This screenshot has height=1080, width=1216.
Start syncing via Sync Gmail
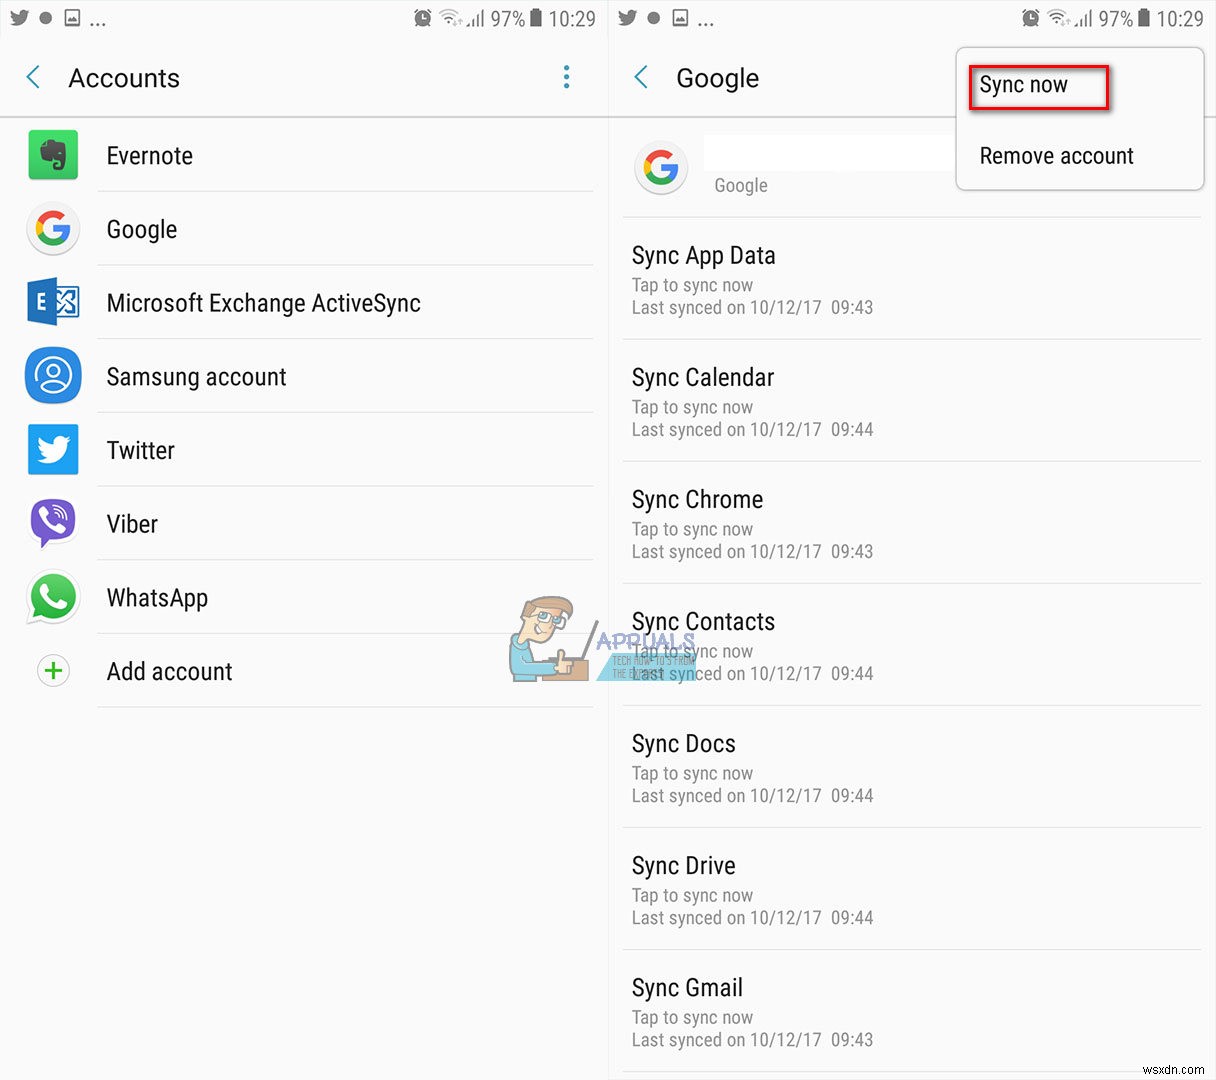(x=687, y=987)
